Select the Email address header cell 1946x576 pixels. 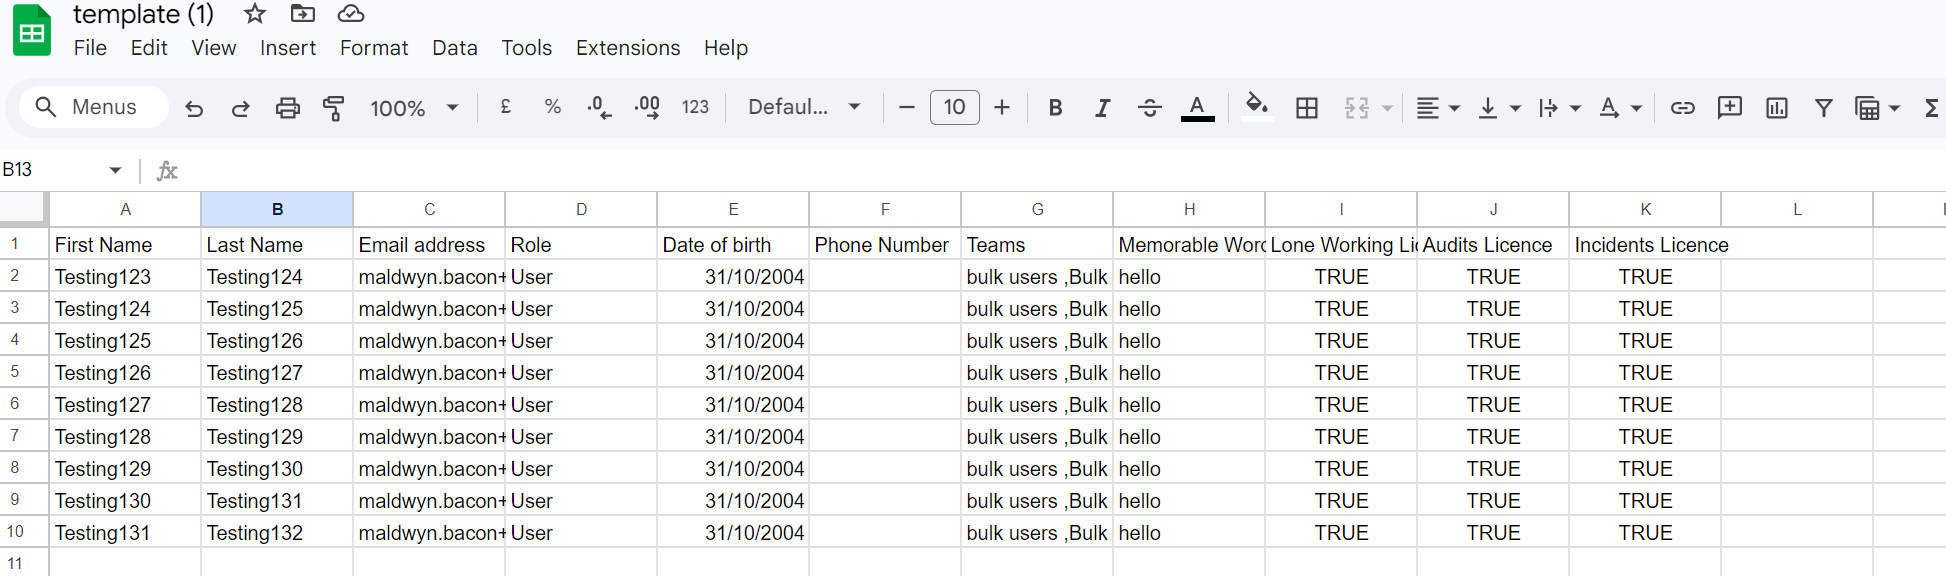(428, 245)
